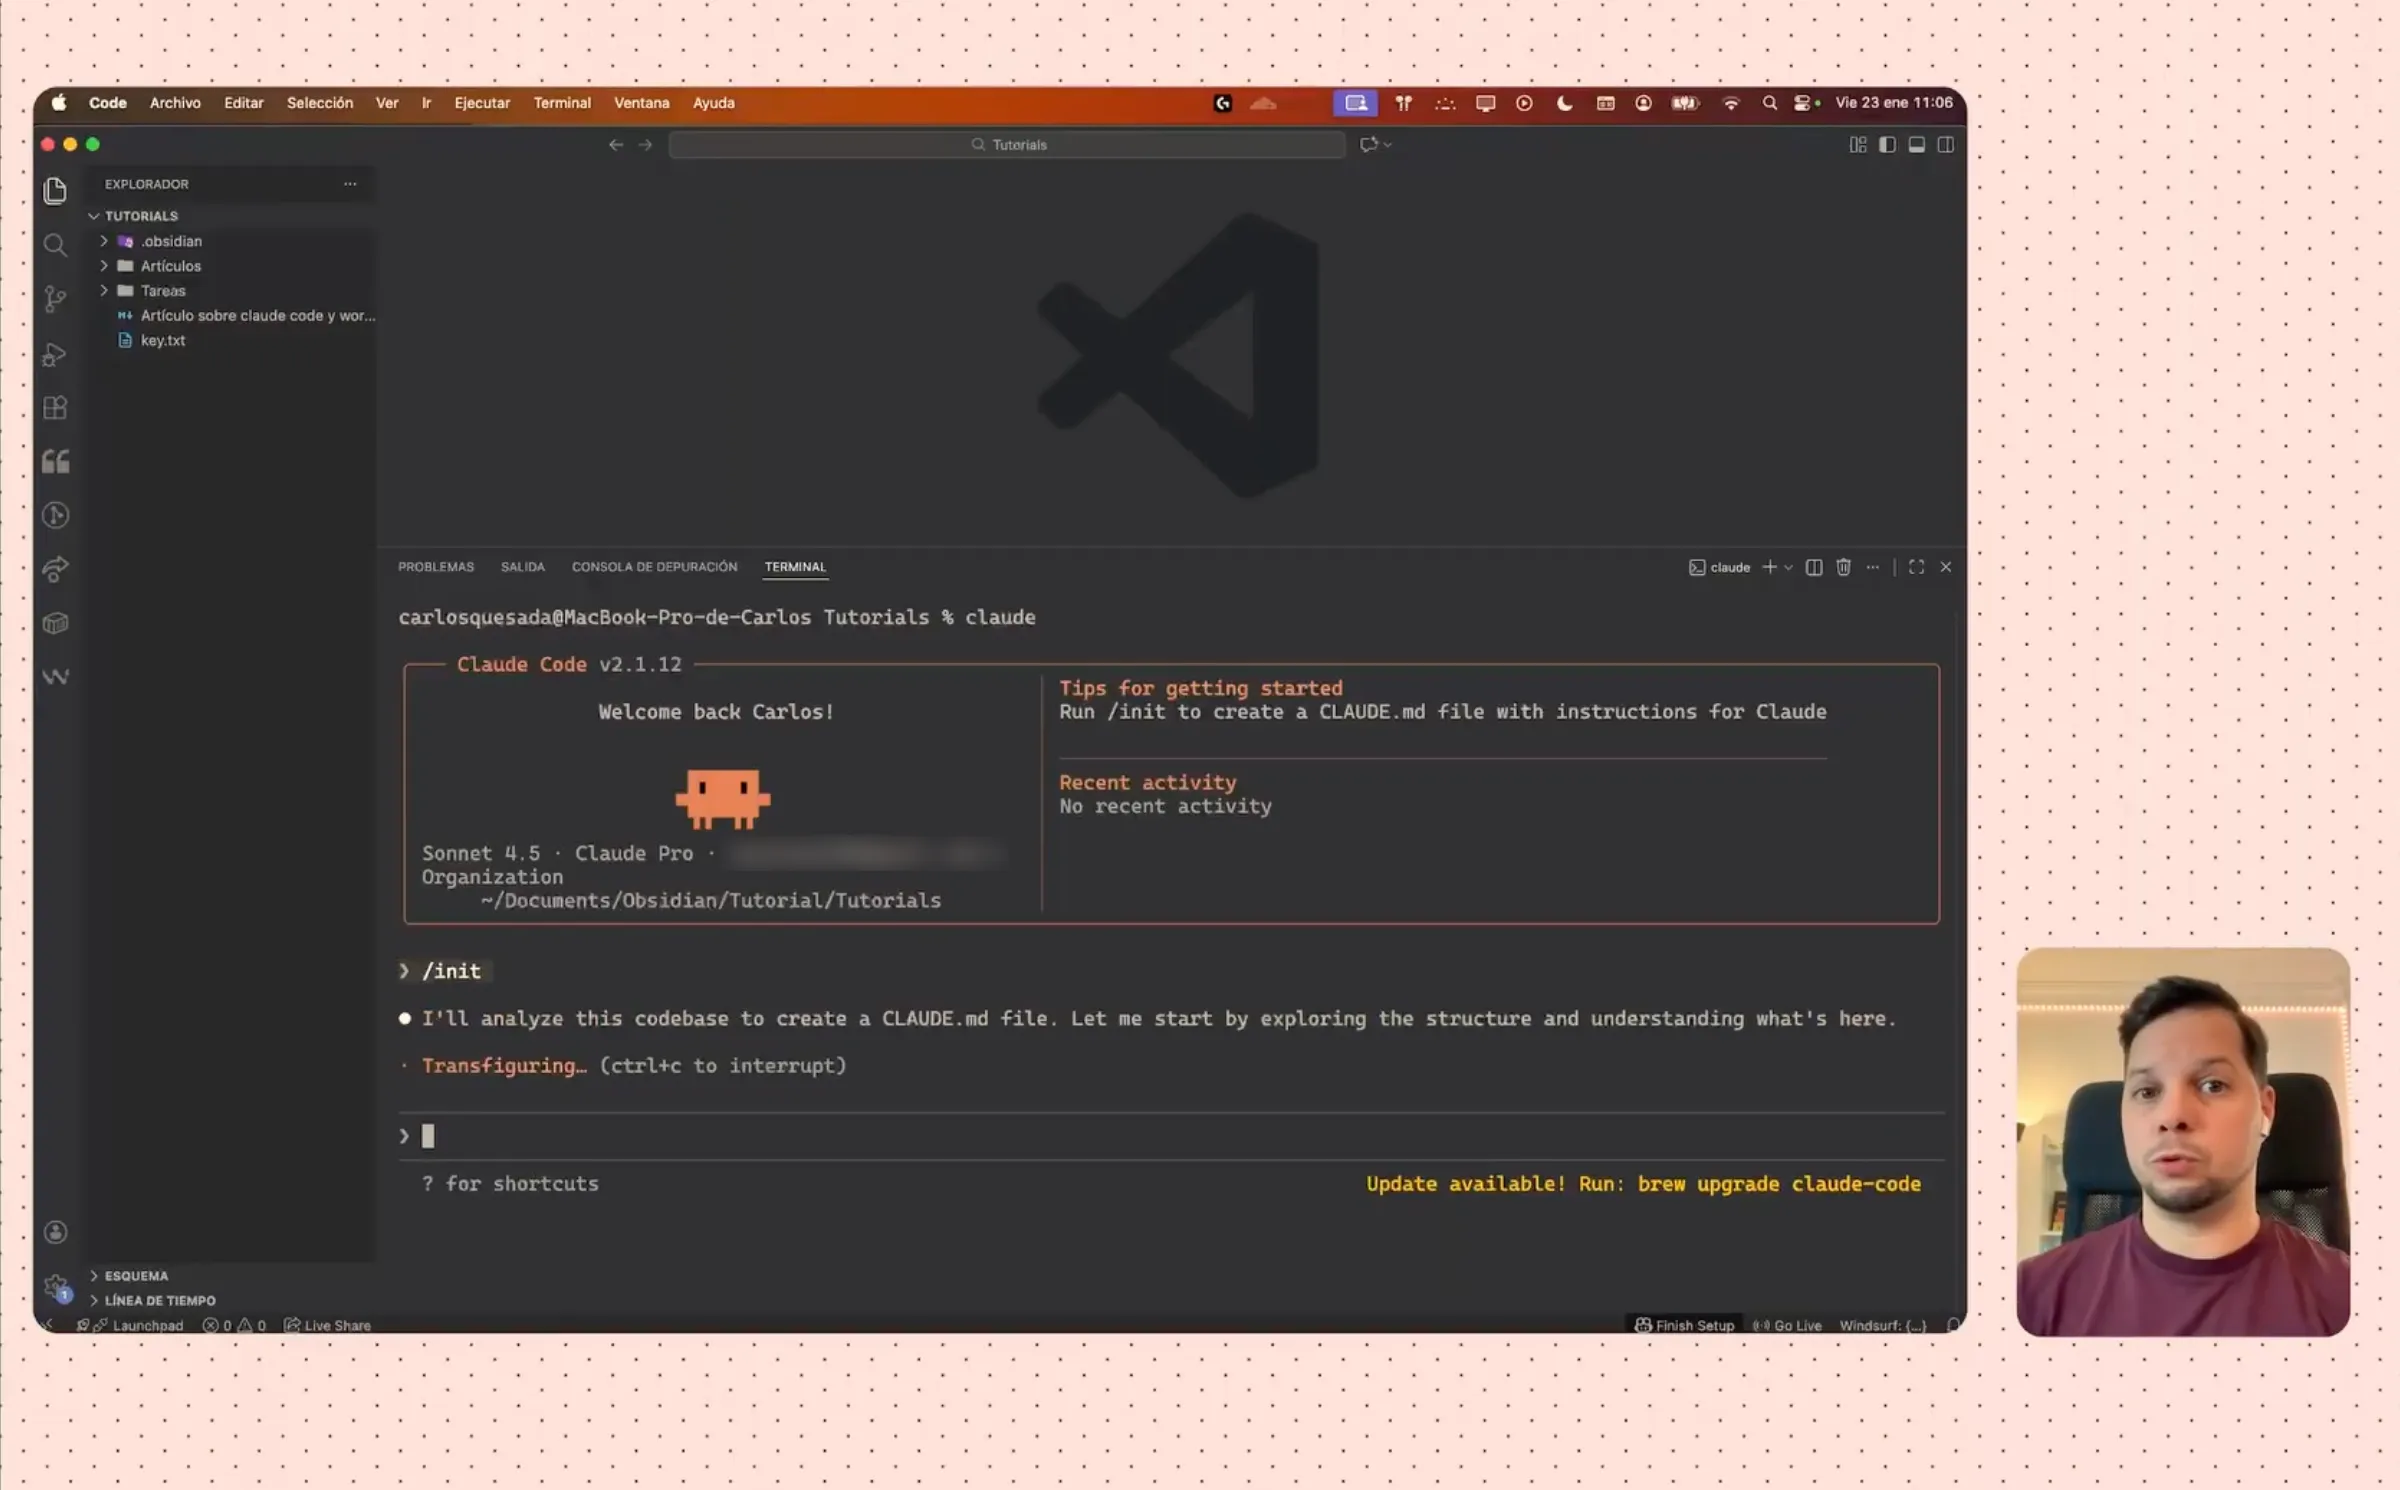Open Explorer more actions (three dots)

(x=350, y=184)
